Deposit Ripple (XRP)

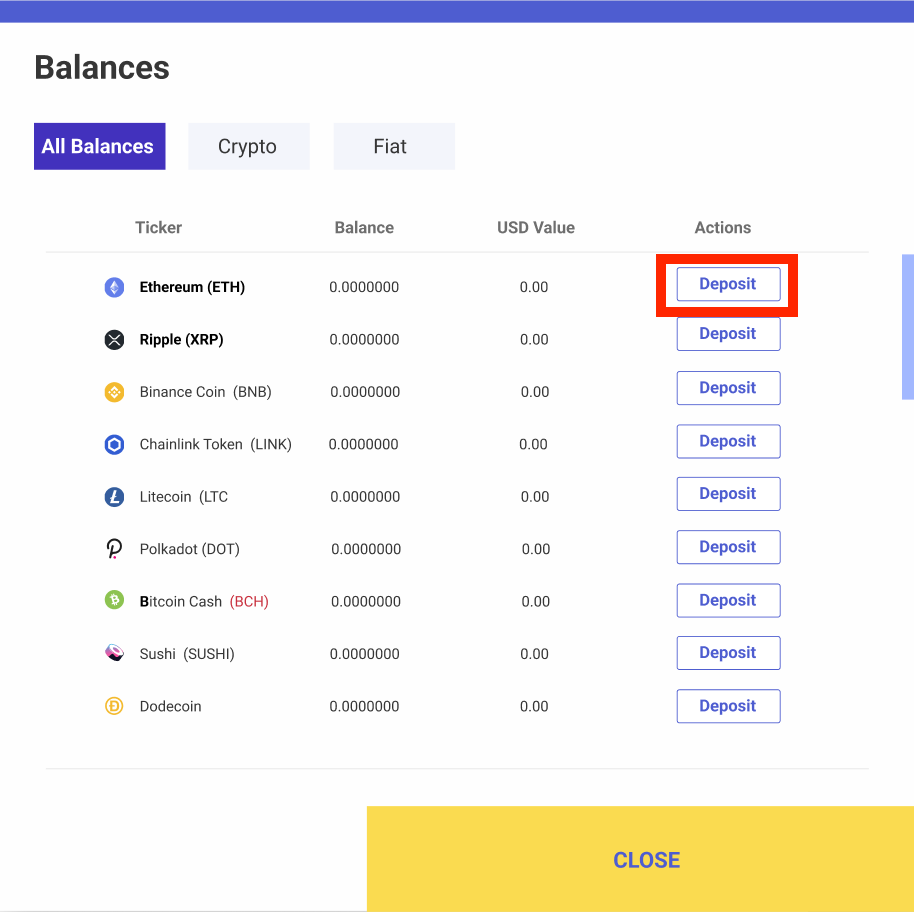pyautogui.click(x=728, y=334)
